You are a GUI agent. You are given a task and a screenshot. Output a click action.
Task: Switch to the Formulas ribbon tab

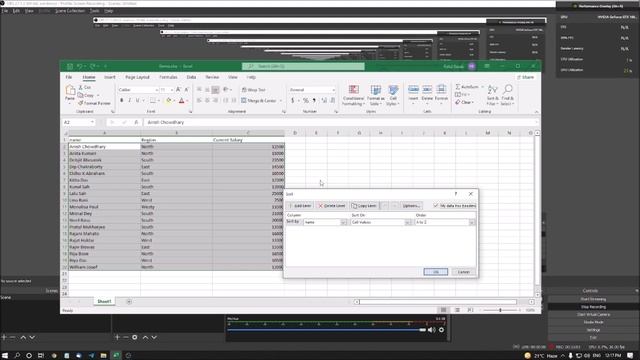(168, 77)
